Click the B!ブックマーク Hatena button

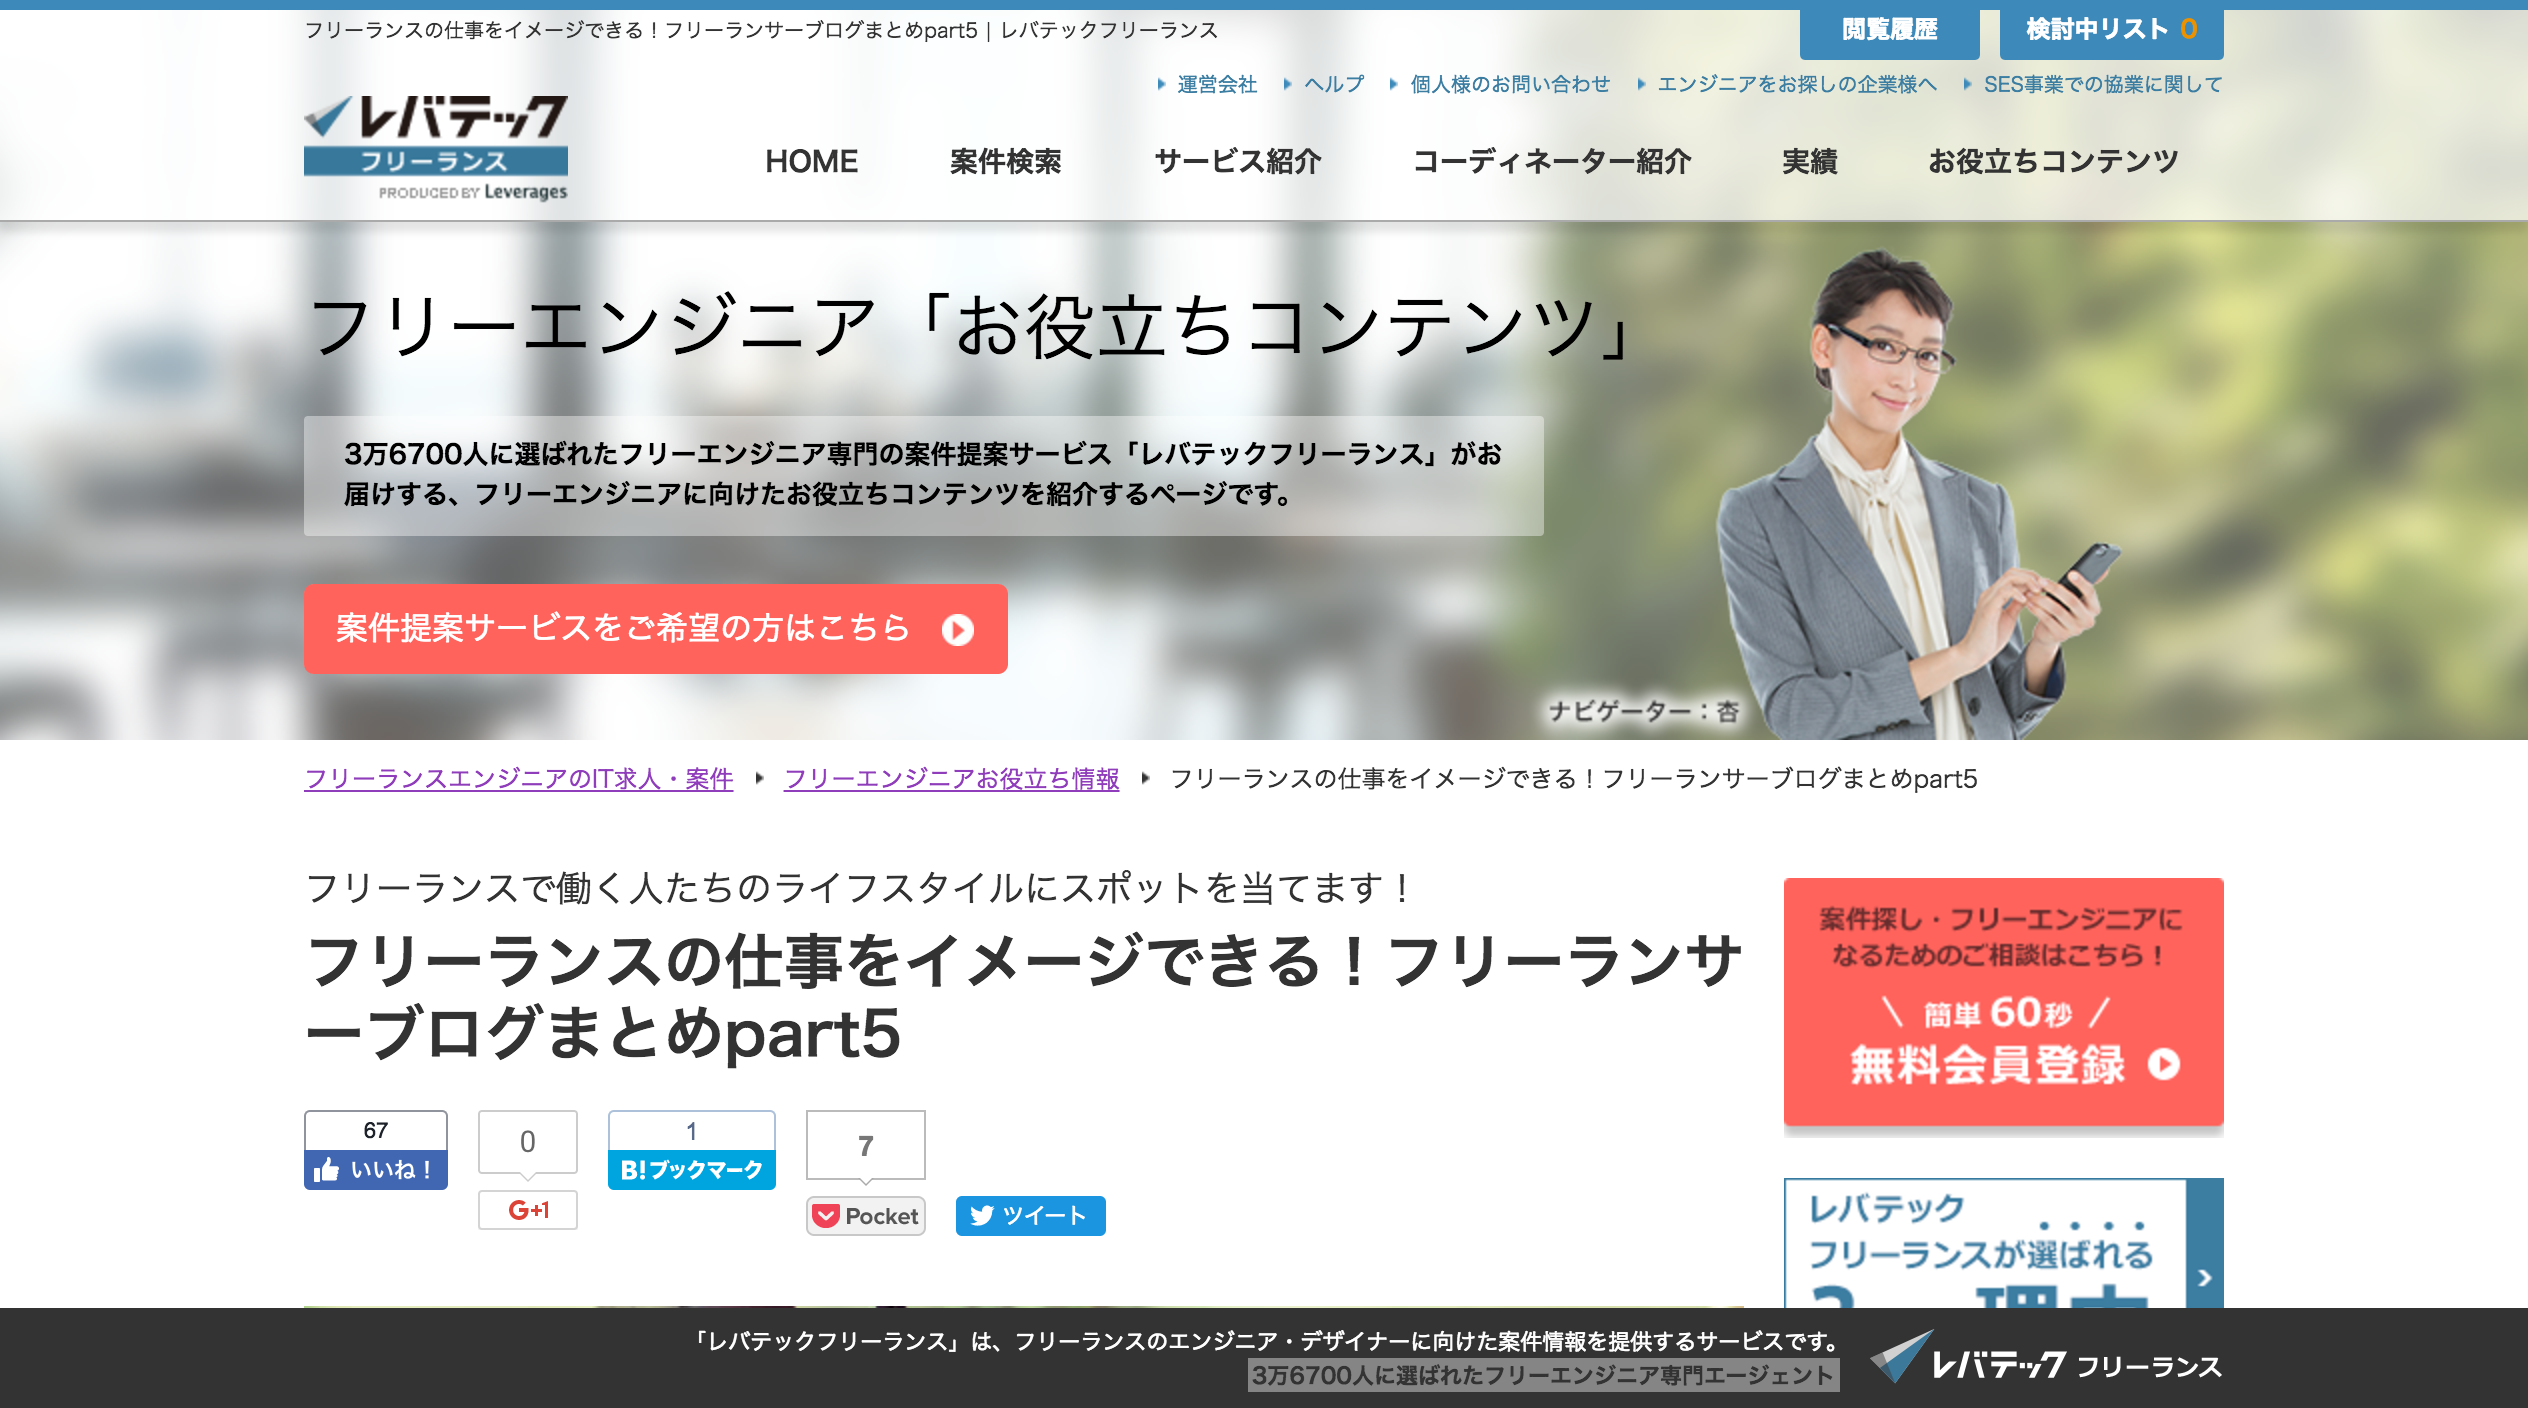[x=692, y=1170]
